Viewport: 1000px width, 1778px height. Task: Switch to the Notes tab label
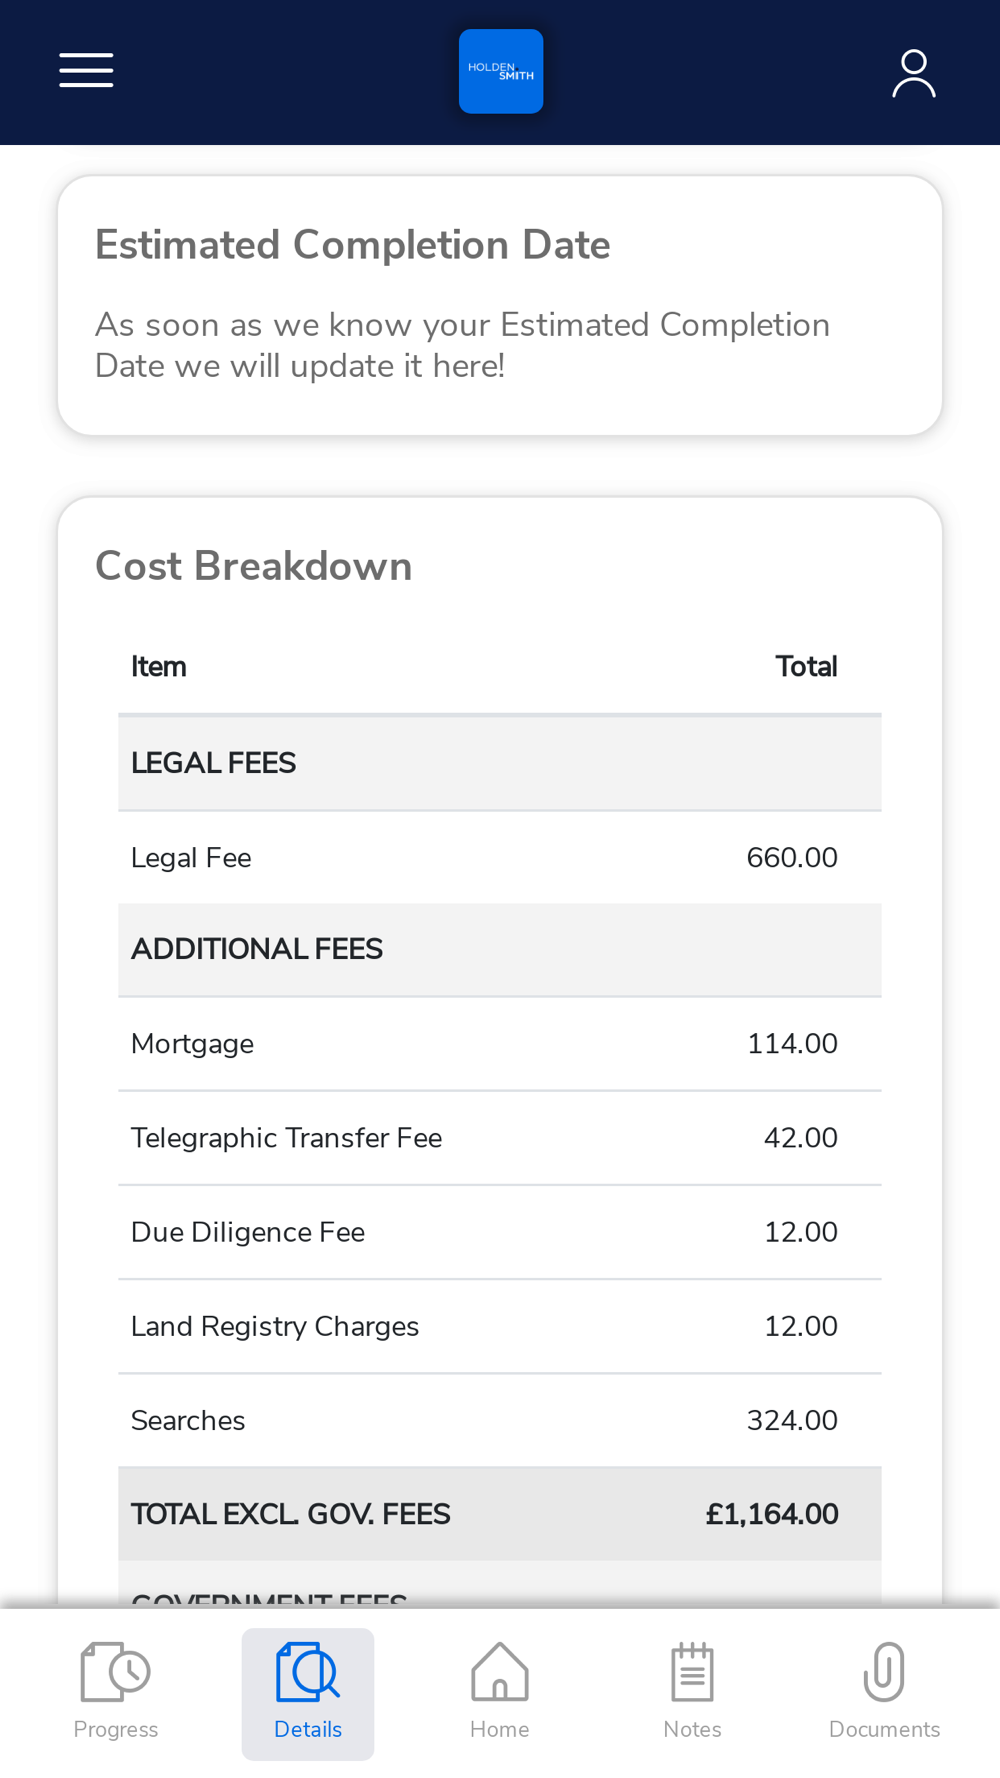692,1729
